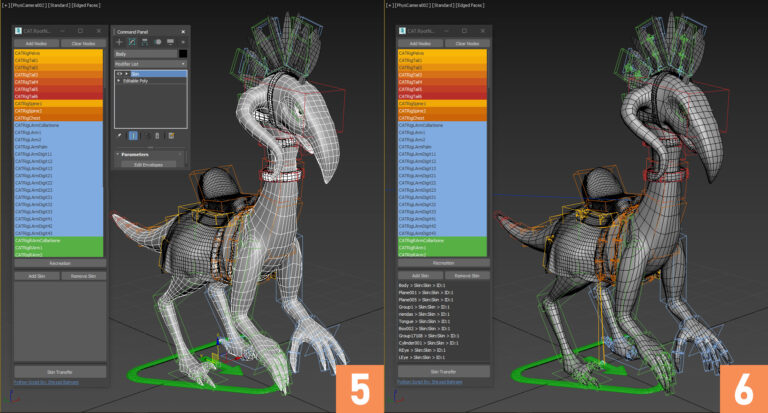Viewport: 768px width, 413px height.
Task: Toggle show end result icon
Action: (133, 136)
